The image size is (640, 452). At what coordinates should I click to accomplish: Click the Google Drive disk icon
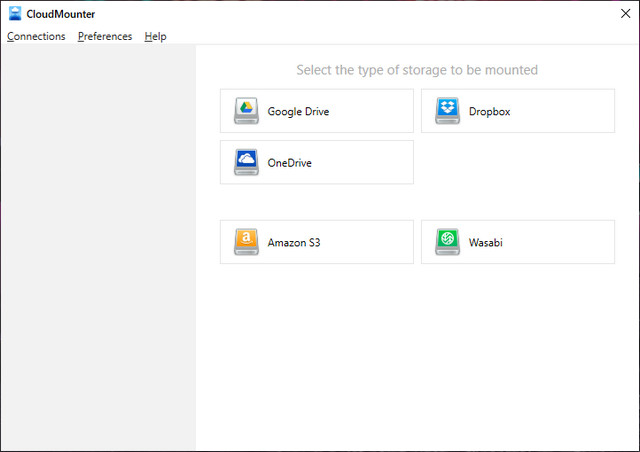246,111
